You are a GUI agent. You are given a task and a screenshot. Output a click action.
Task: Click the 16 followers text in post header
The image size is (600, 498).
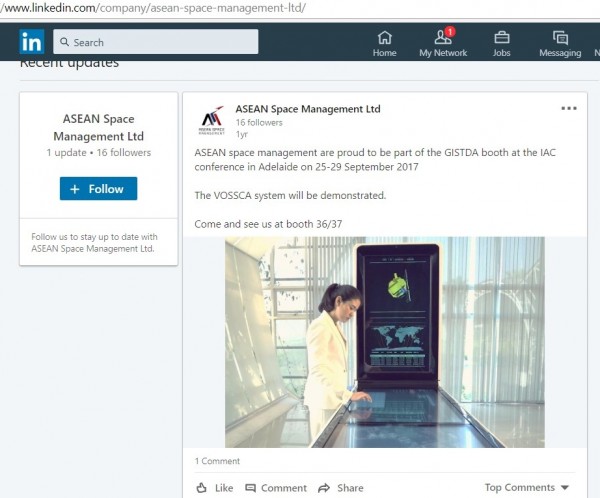pyautogui.click(x=258, y=122)
